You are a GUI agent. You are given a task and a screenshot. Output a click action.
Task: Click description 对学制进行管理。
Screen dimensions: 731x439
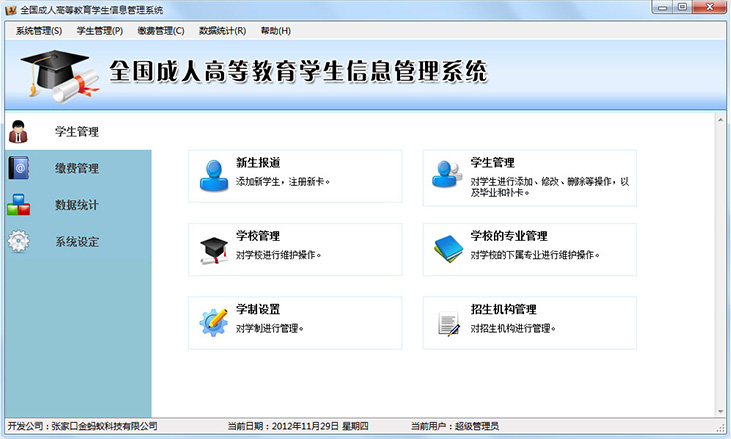click(269, 329)
